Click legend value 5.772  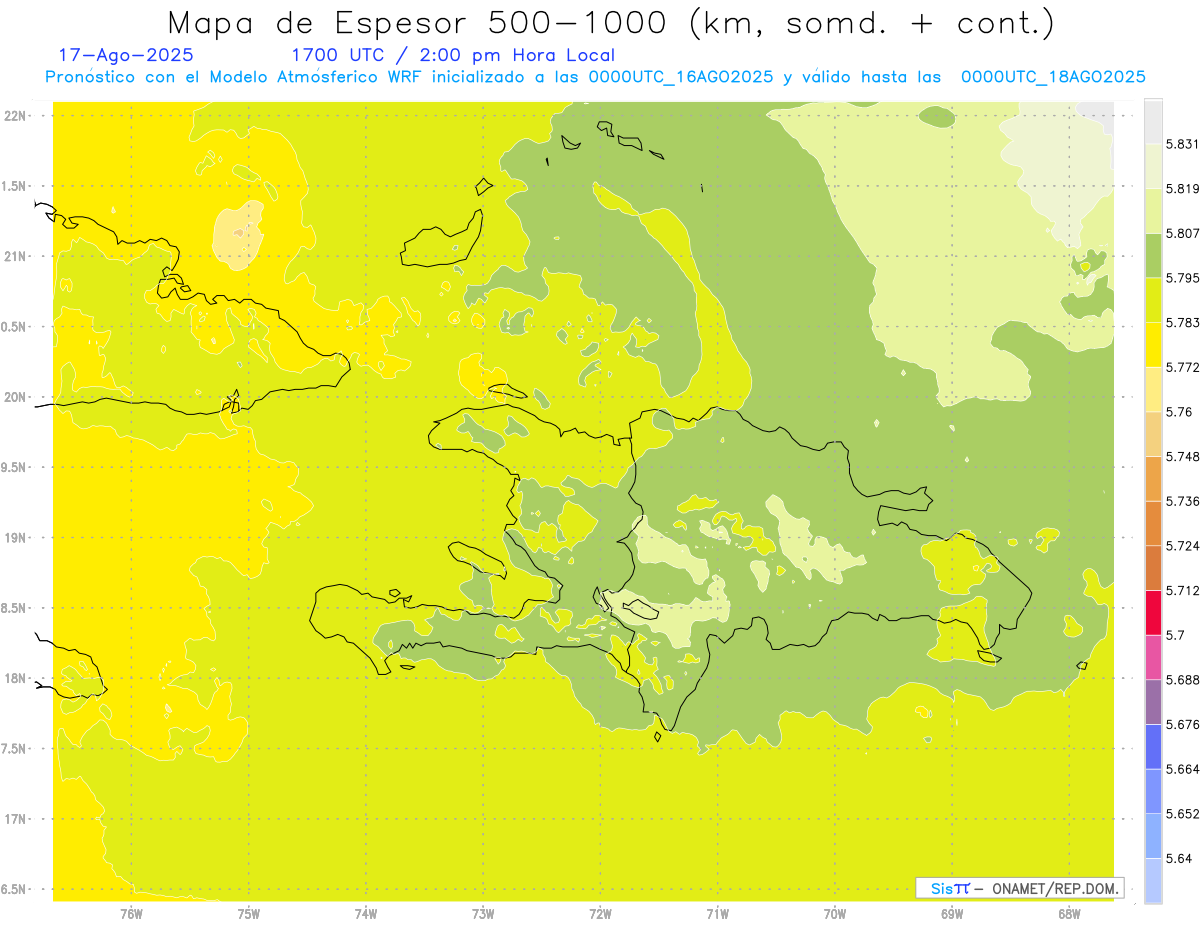(1182, 367)
